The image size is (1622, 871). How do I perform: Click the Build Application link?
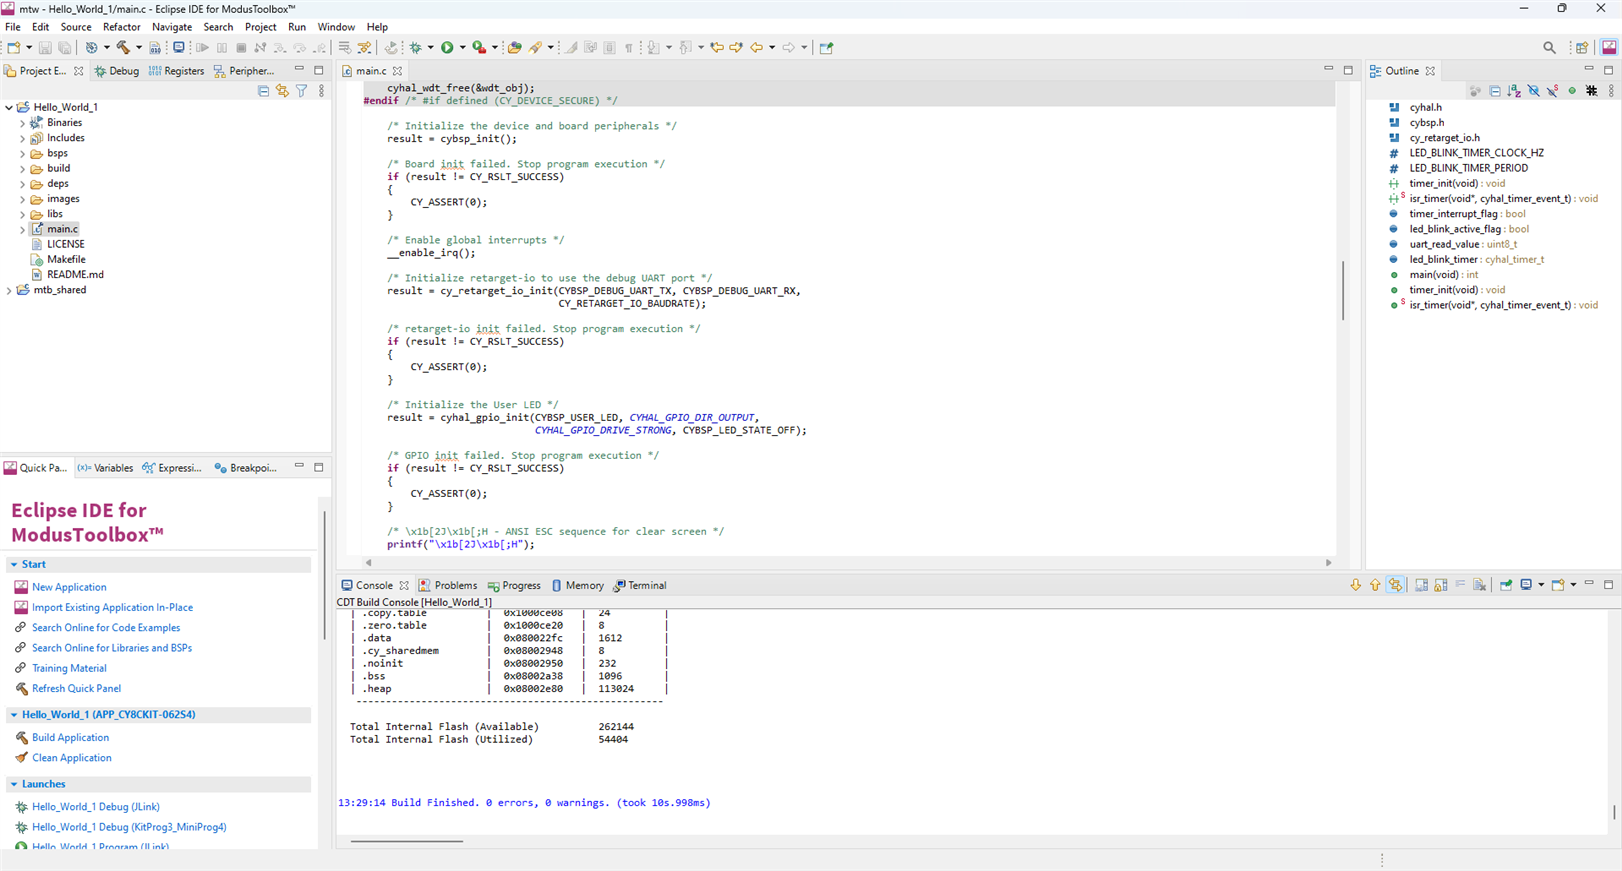click(x=70, y=738)
